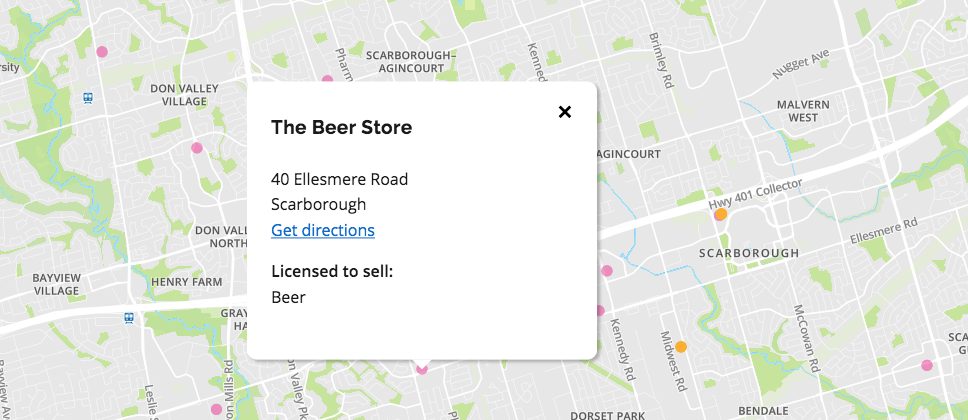Open pink marker at far right near map edge

(927, 365)
